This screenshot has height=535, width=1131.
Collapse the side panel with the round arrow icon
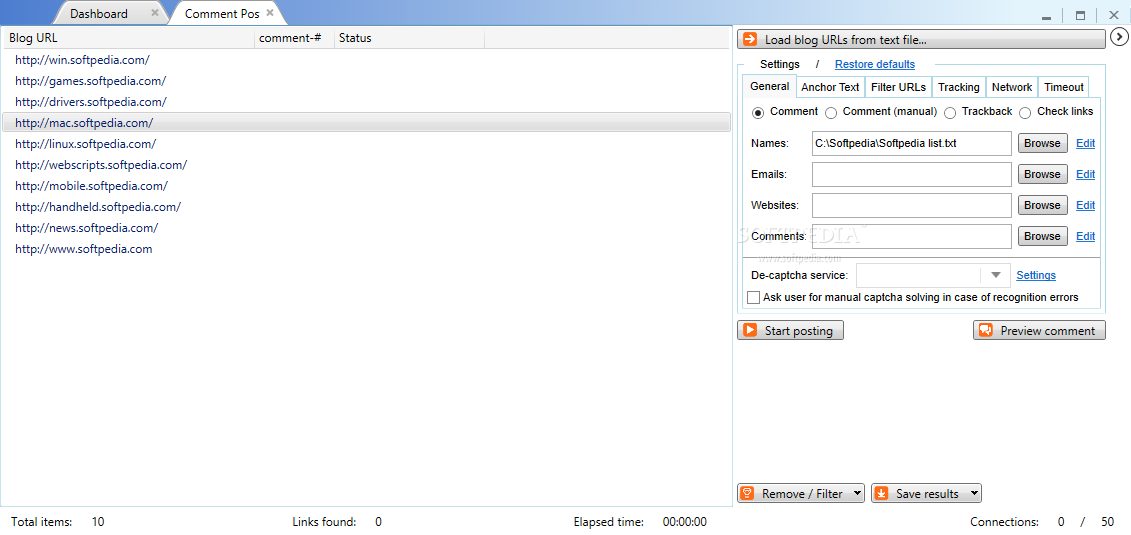1119,37
